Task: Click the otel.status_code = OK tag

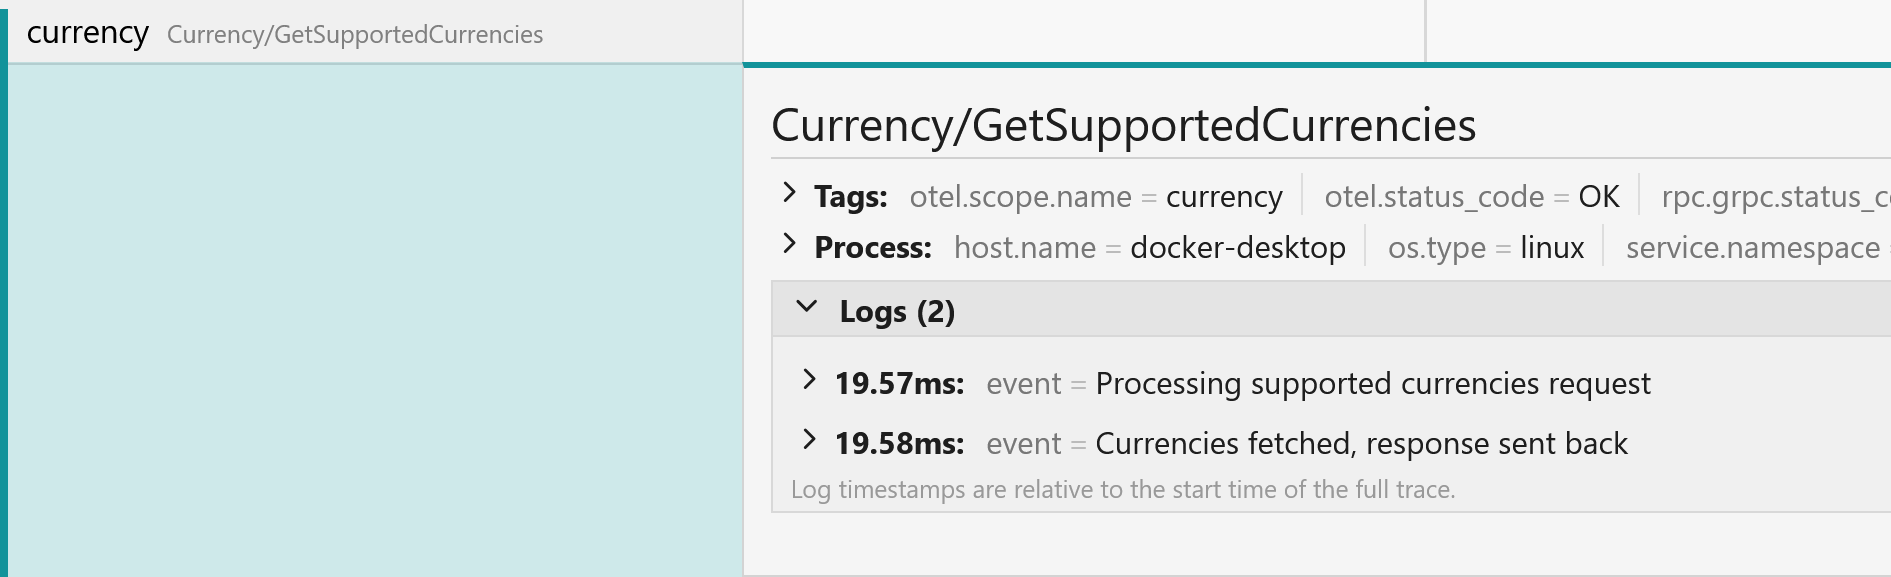Action: click(x=1471, y=197)
